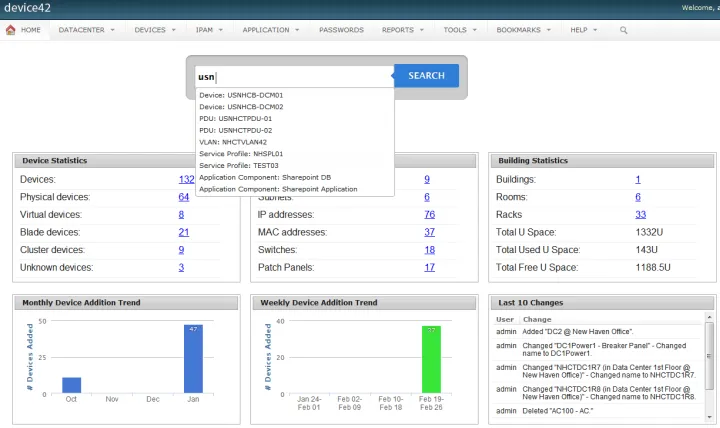Click scrollbar down arrow in Last 10 Changes
Image resolution: width=720 pixels, height=428 pixels.
(709, 417)
